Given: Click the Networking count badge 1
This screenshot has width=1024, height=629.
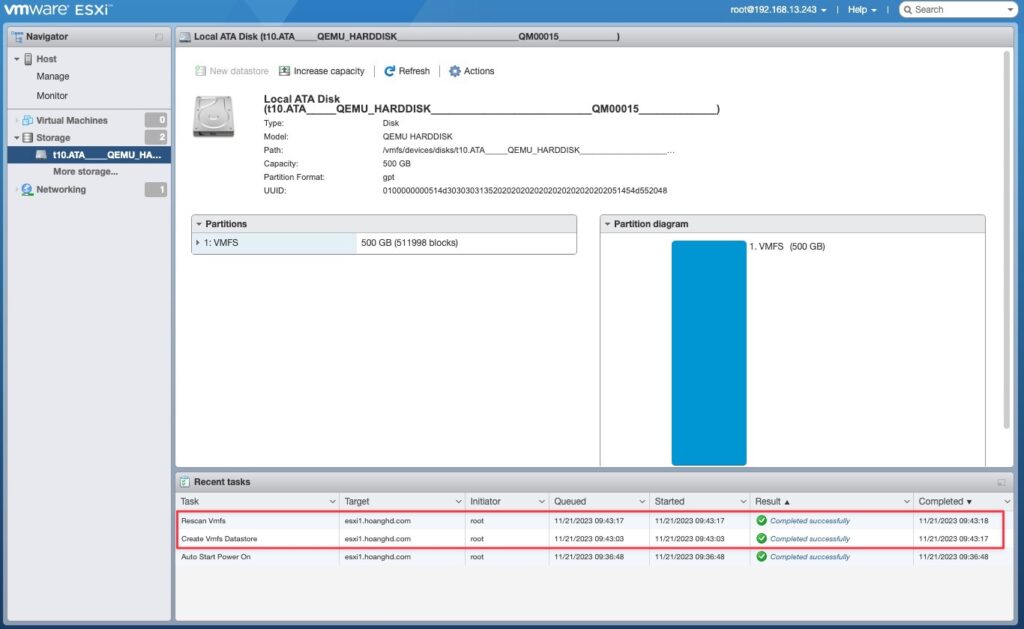Looking at the screenshot, I should tap(155, 189).
